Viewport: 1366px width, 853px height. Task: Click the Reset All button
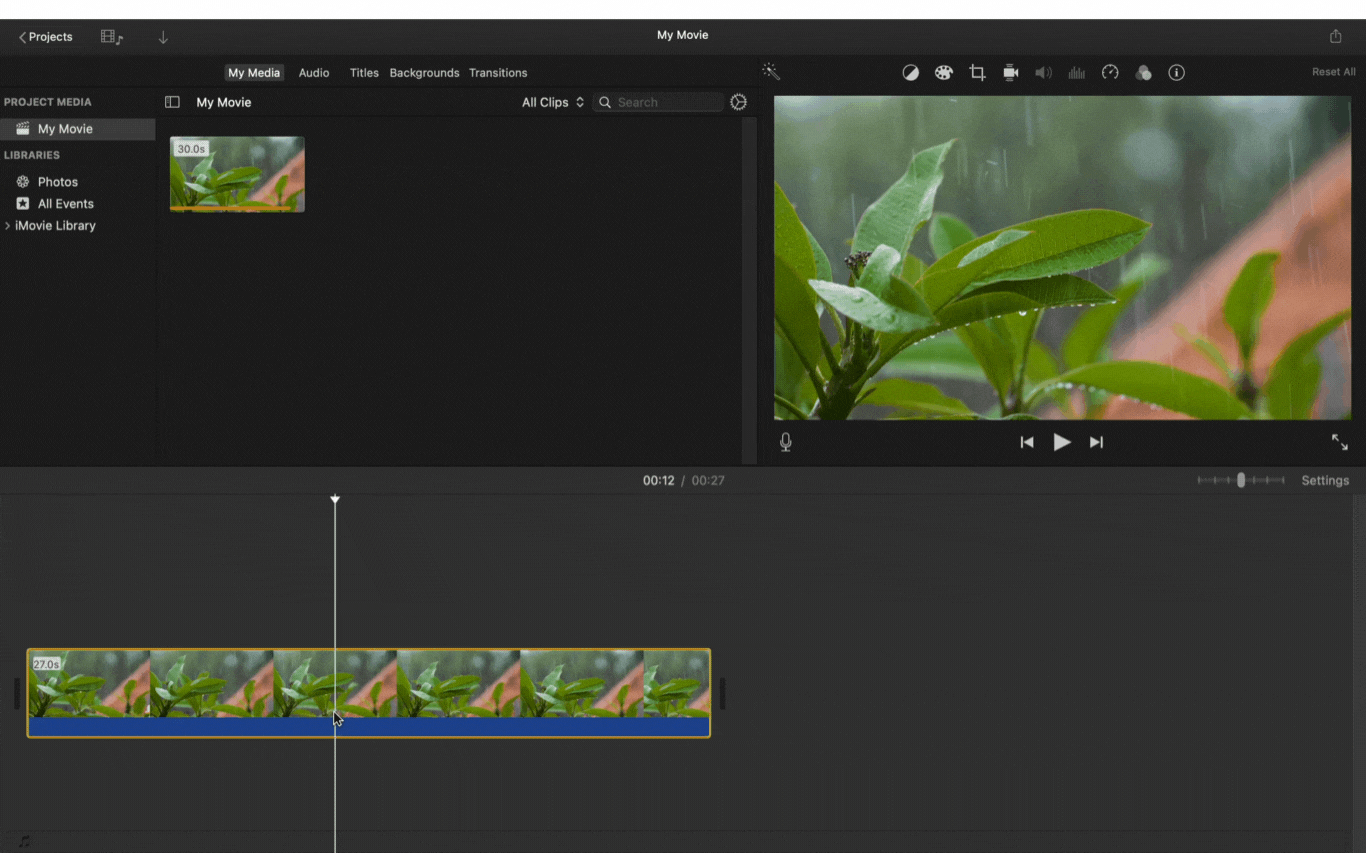(1334, 71)
